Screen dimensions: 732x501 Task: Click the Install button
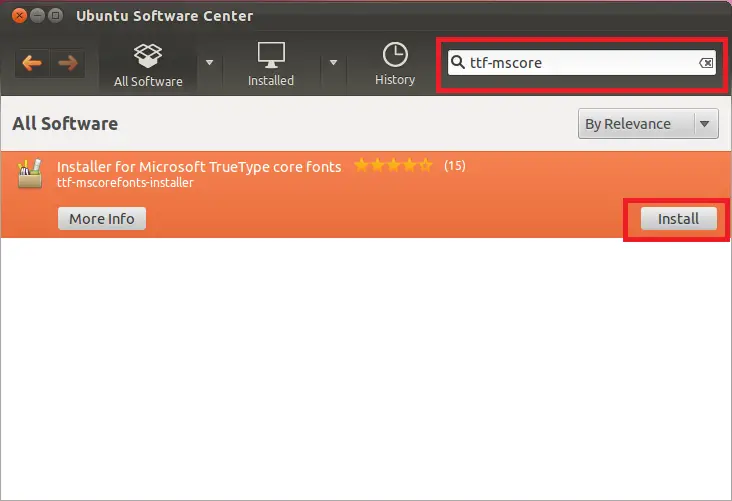(x=678, y=219)
